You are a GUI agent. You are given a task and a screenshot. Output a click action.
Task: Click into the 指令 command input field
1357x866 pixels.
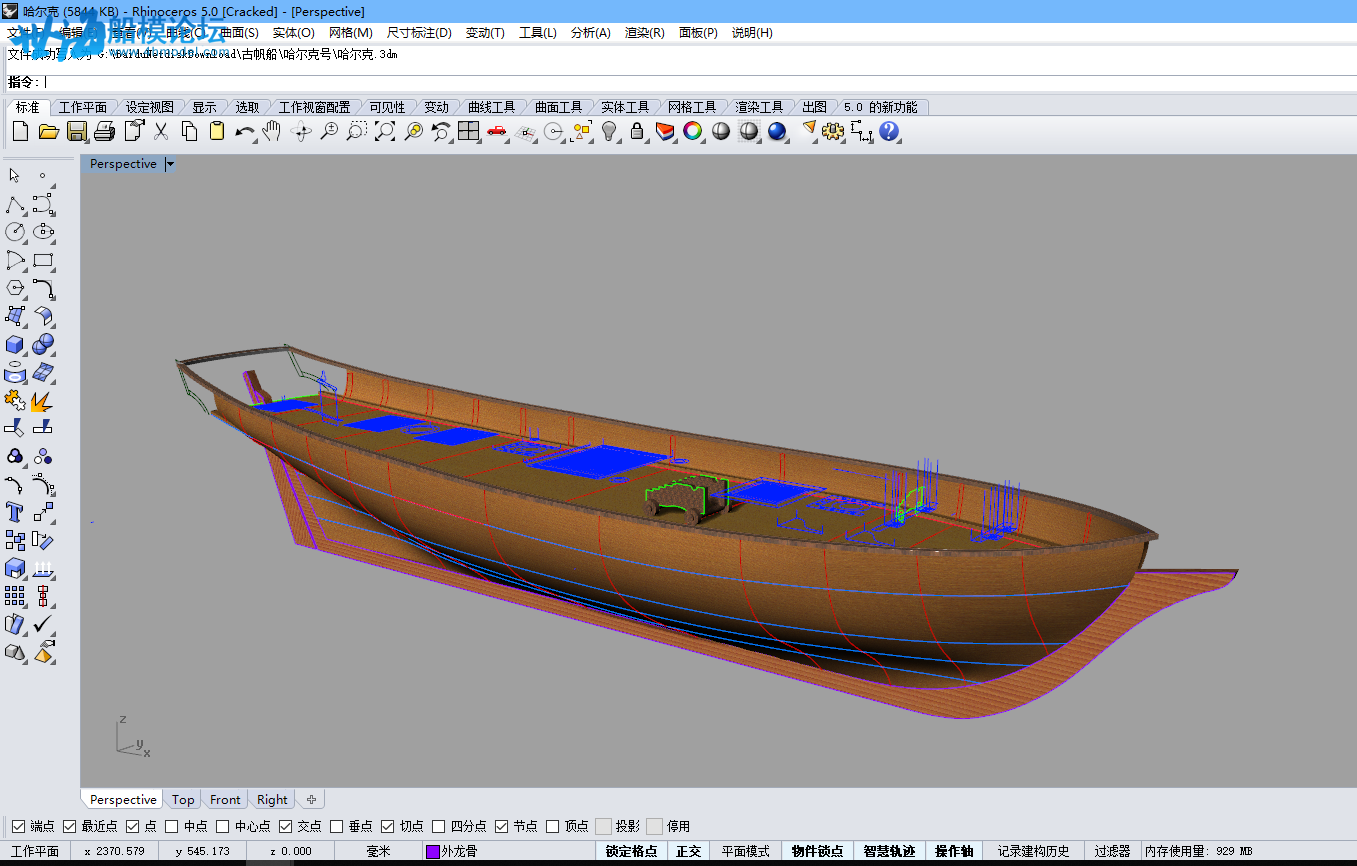(x=698, y=82)
